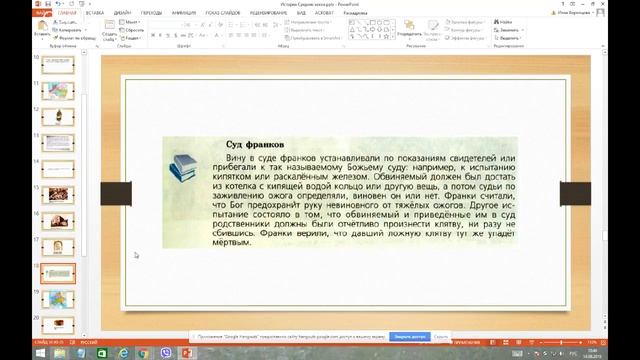The image size is (640, 360).
Task: Switch to Slide Sorter view in status bar
Action: point(506,342)
